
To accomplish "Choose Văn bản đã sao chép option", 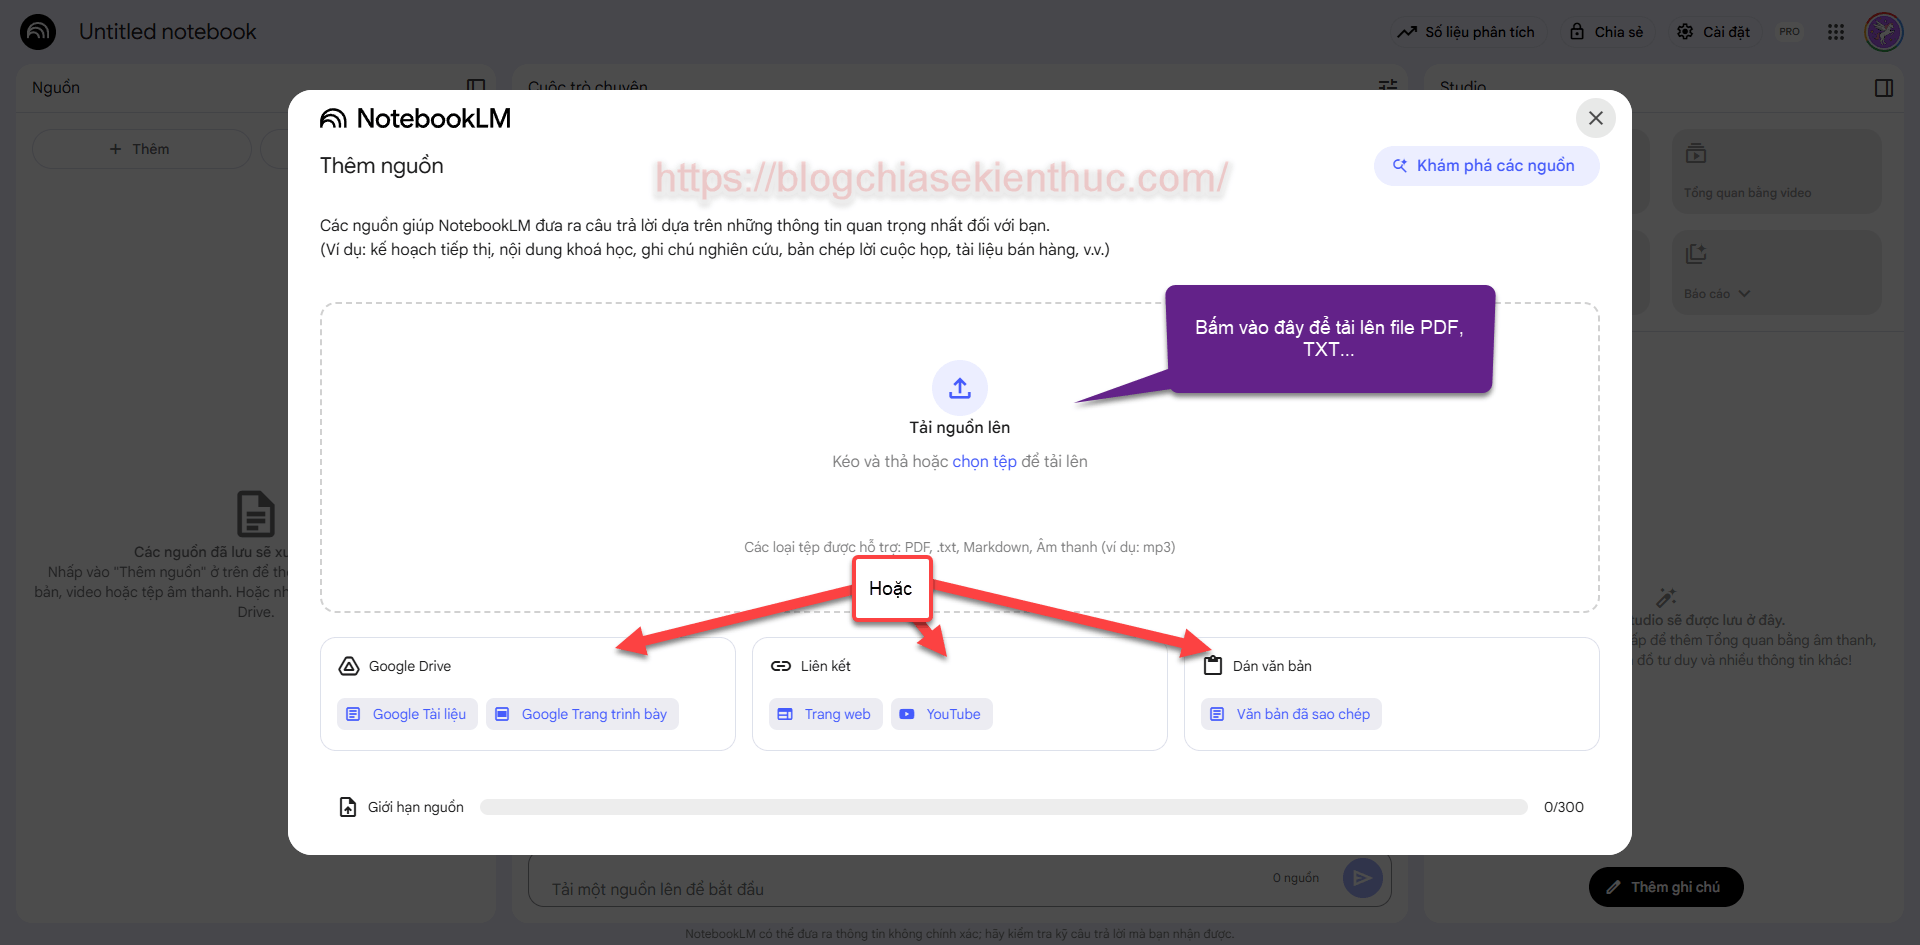I will coord(1291,714).
